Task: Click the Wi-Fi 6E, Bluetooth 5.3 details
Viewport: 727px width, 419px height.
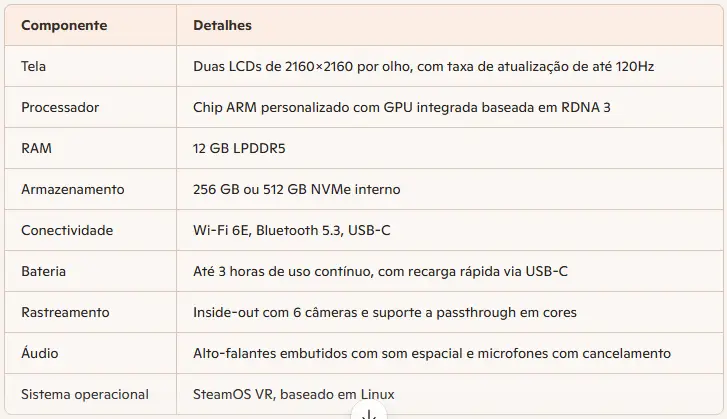Action: [x=291, y=230]
